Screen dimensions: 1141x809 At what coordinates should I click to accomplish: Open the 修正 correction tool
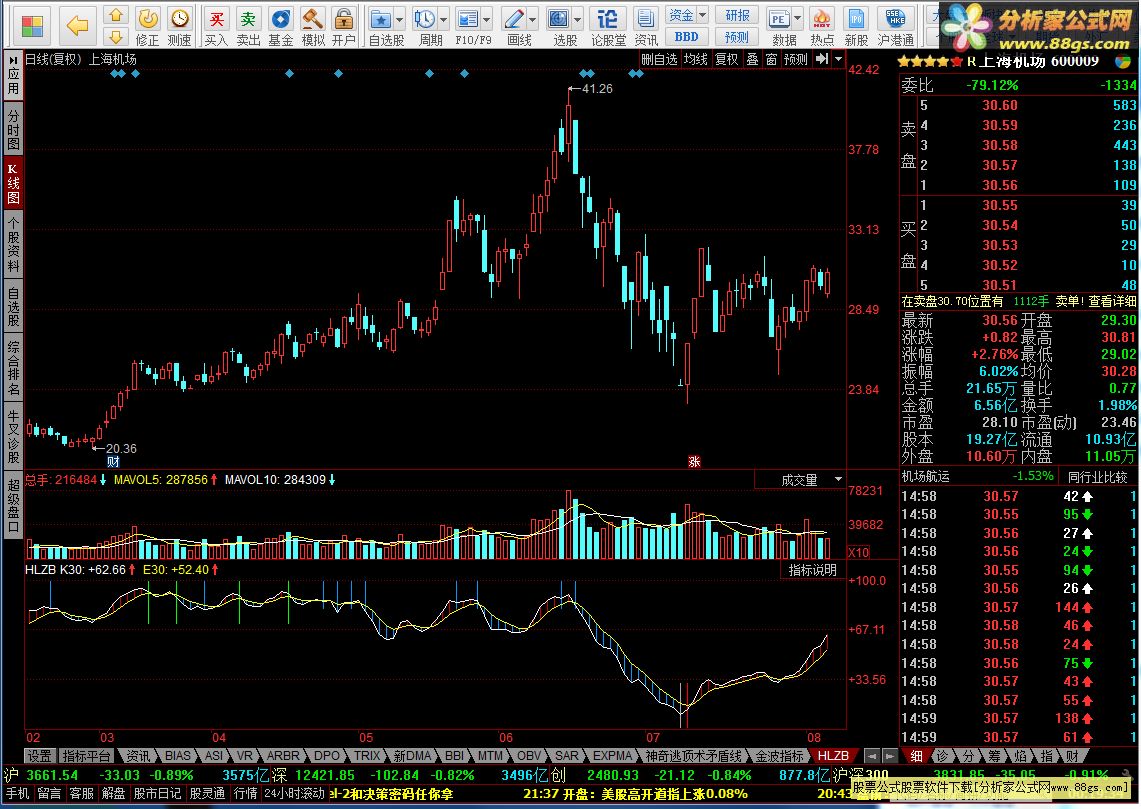pyautogui.click(x=148, y=26)
